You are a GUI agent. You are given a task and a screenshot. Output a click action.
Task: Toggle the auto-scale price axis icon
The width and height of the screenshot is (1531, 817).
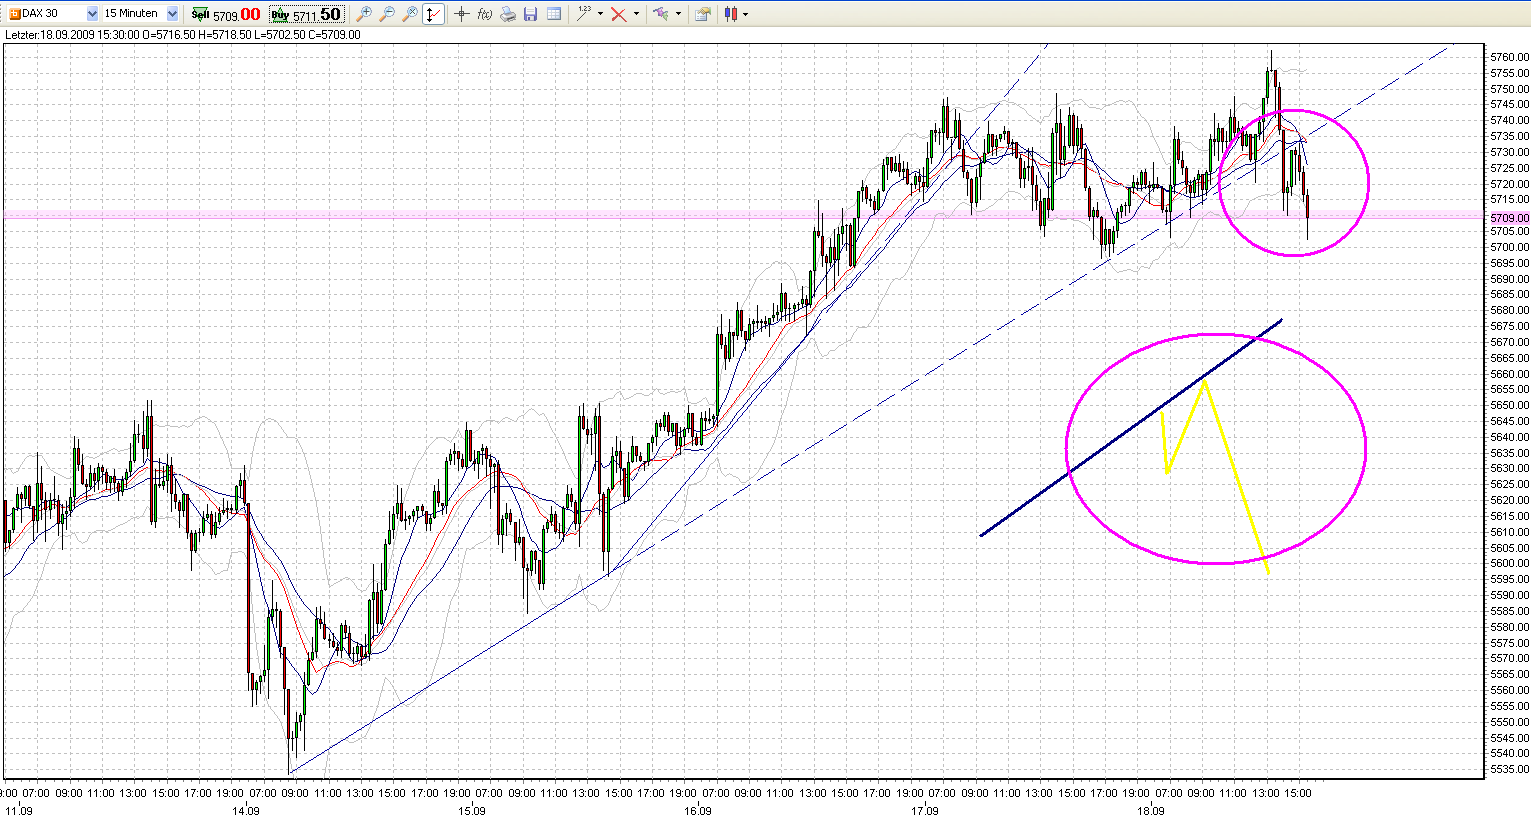[433, 14]
